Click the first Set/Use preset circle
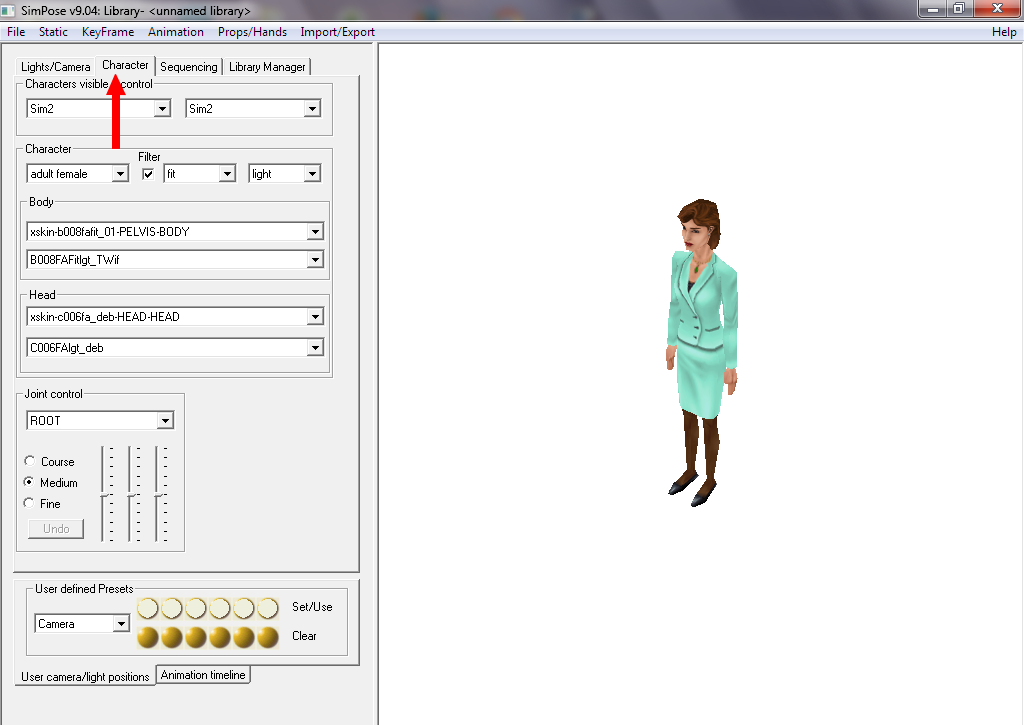 148,608
